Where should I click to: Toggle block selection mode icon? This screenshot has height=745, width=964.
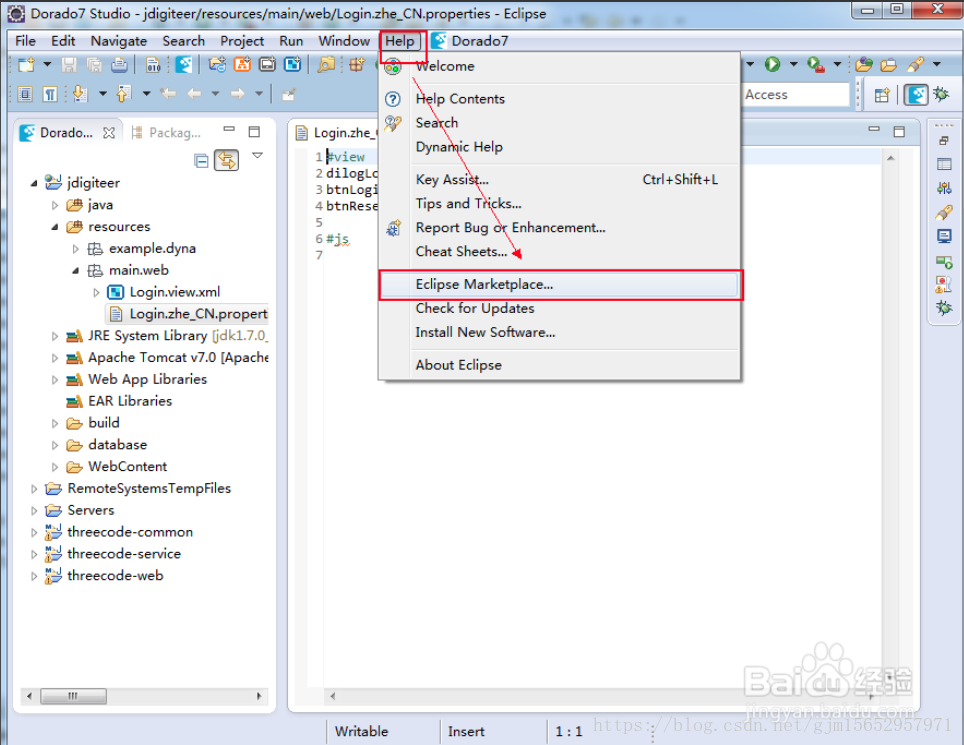coord(25,94)
